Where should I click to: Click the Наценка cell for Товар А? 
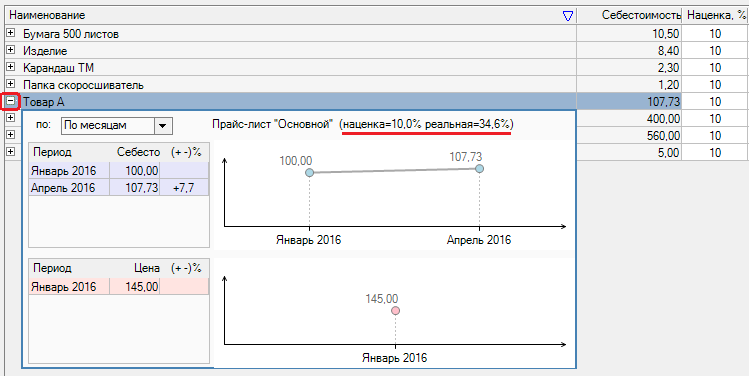[715, 101]
